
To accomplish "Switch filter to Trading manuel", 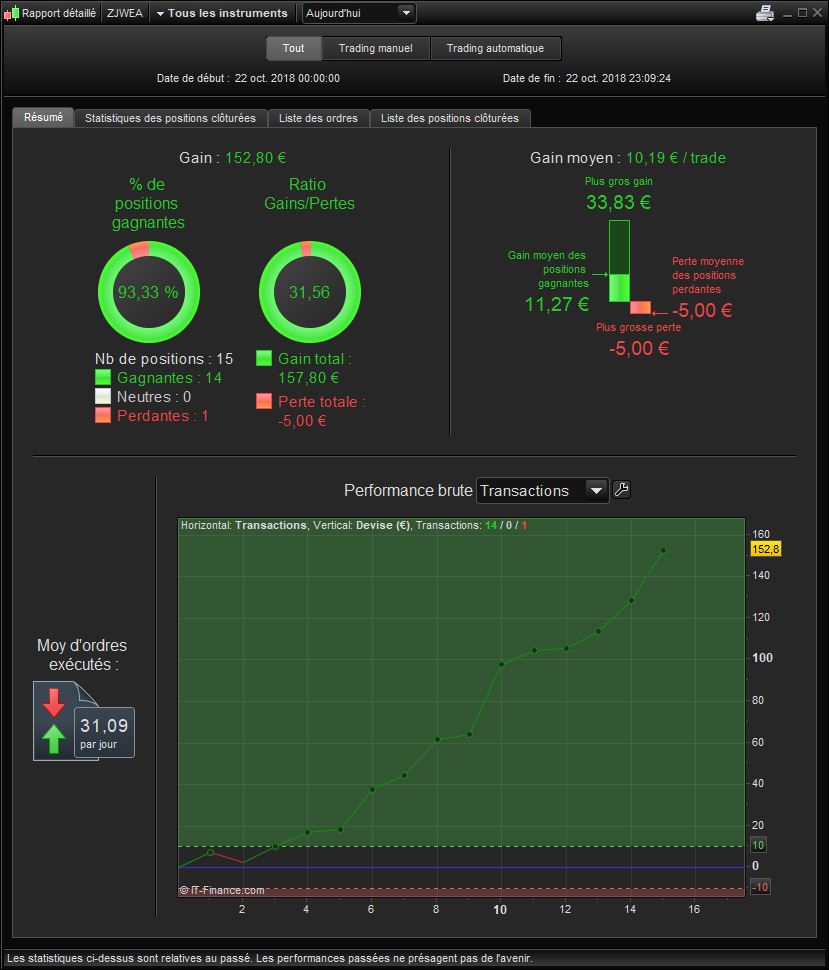I will click(x=375, y=49).
